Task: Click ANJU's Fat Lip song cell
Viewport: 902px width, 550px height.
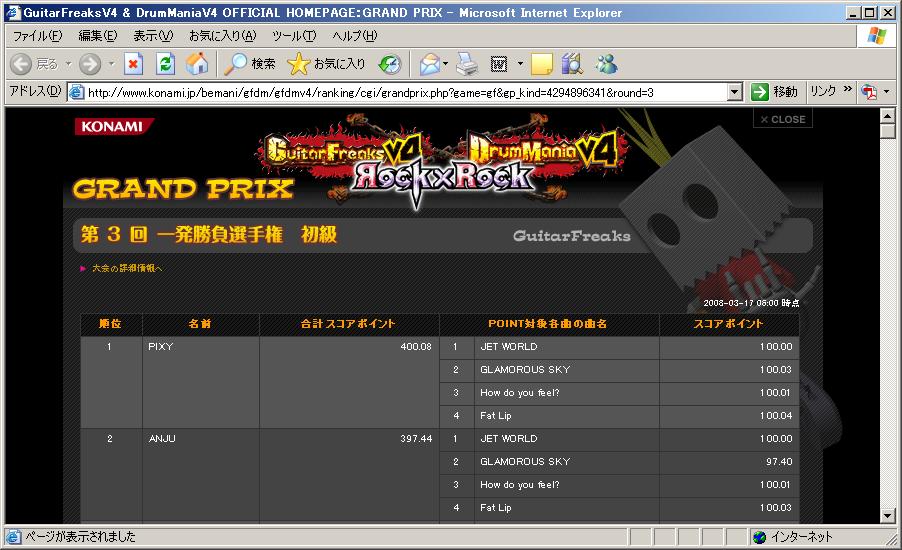Action: (x=567, y=508)
